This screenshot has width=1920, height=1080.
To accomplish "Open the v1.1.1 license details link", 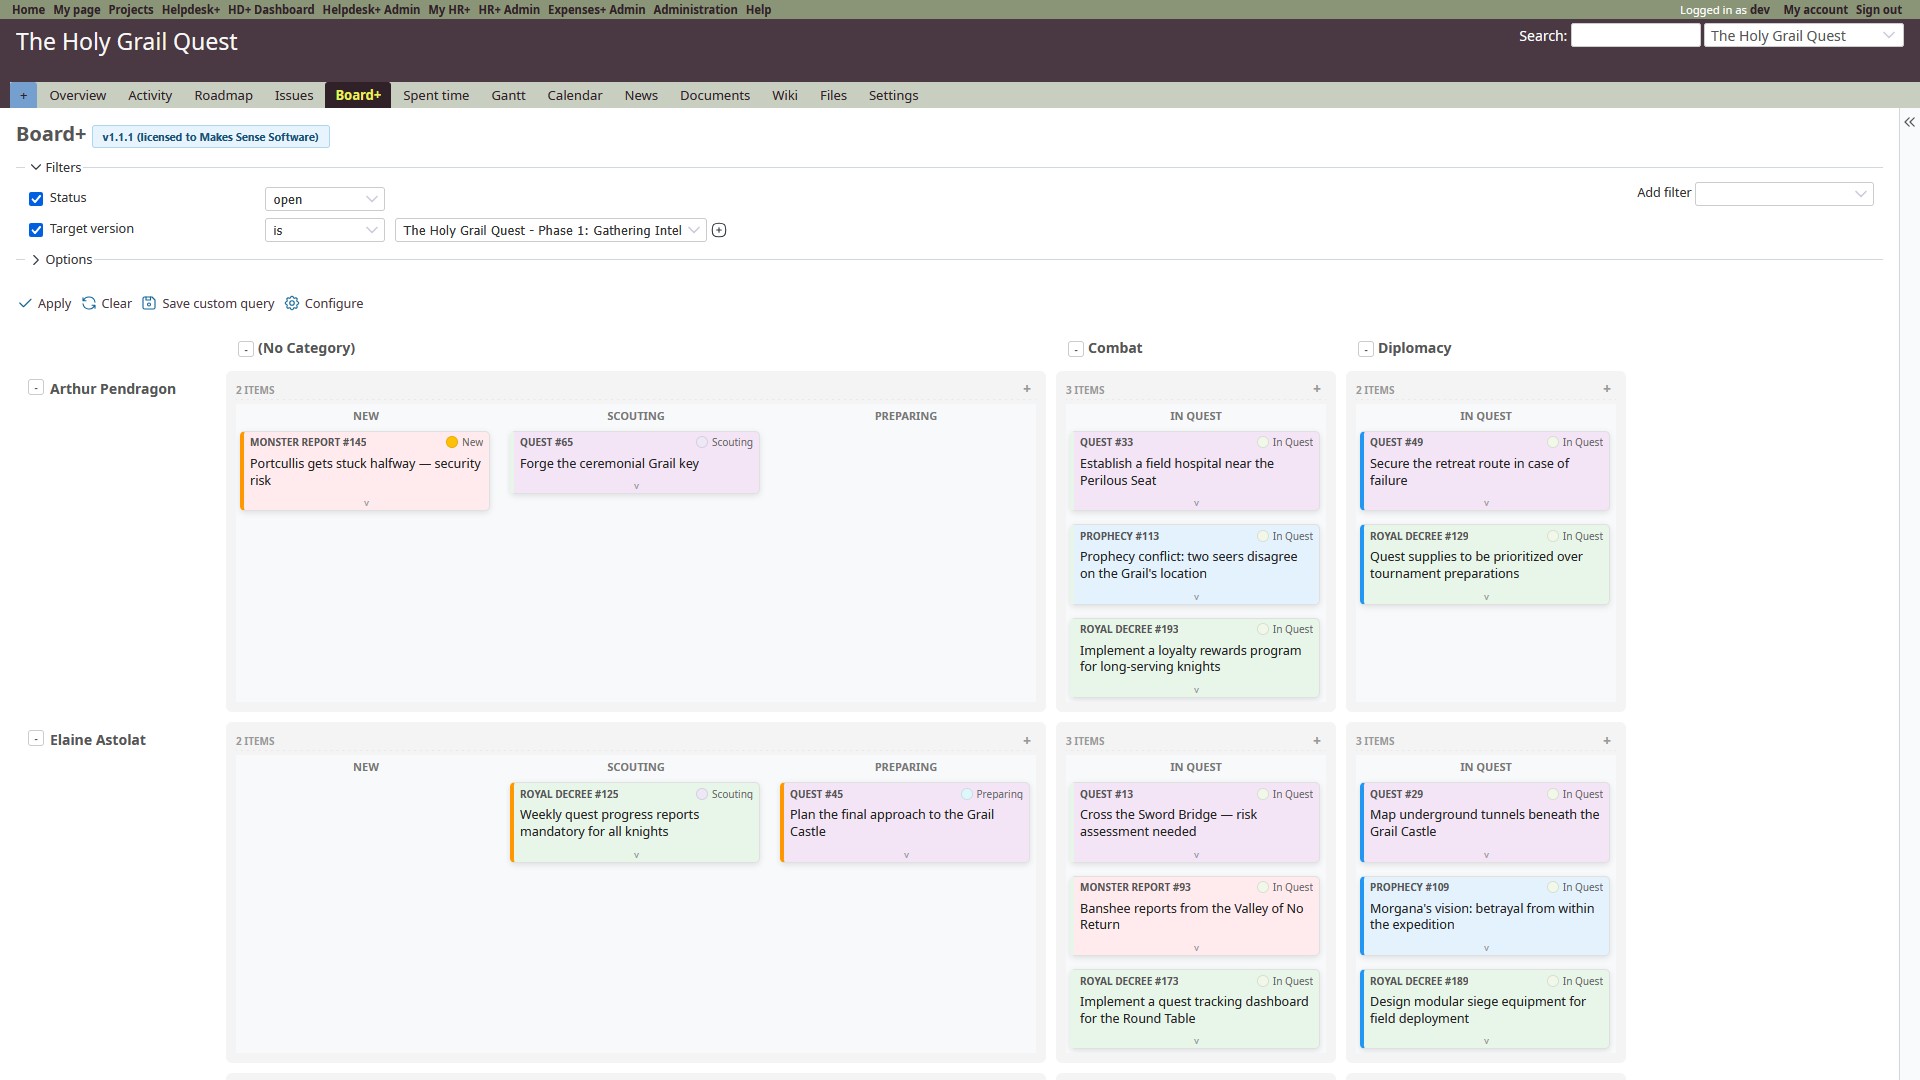I will coord(210,136).
